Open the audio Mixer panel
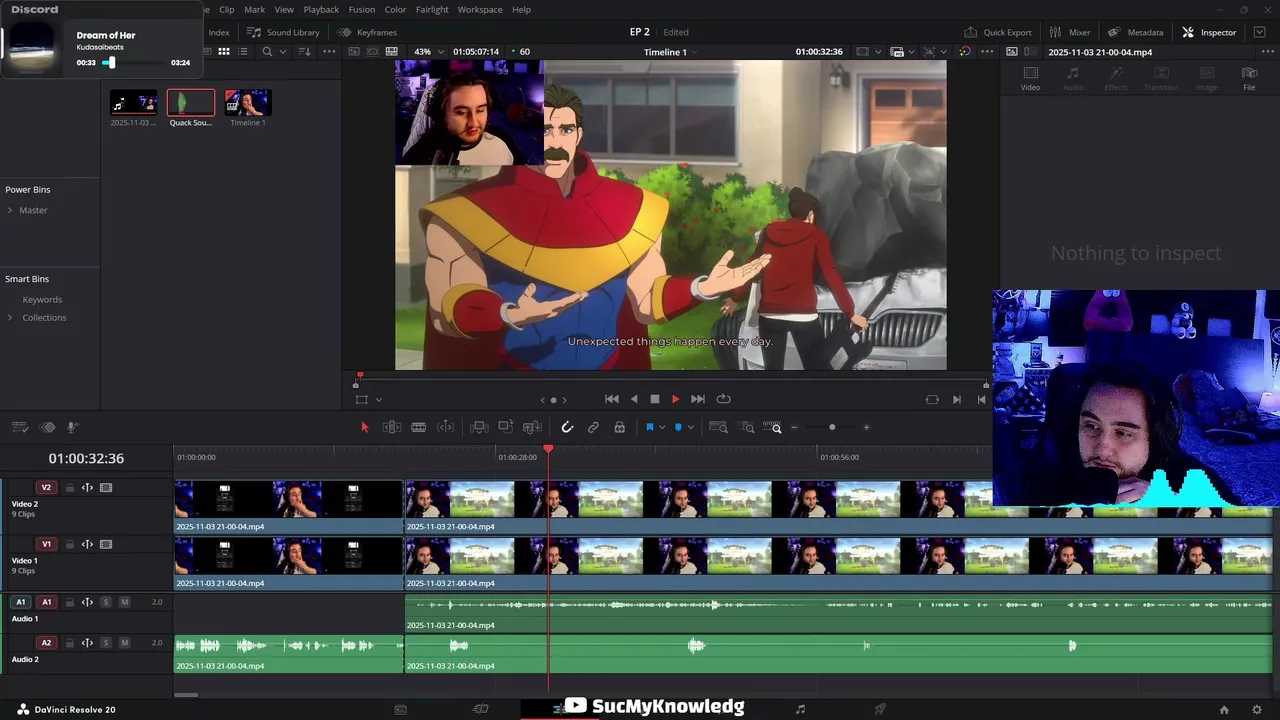Screen dimensions: 1280x720 pos(1070,32)
